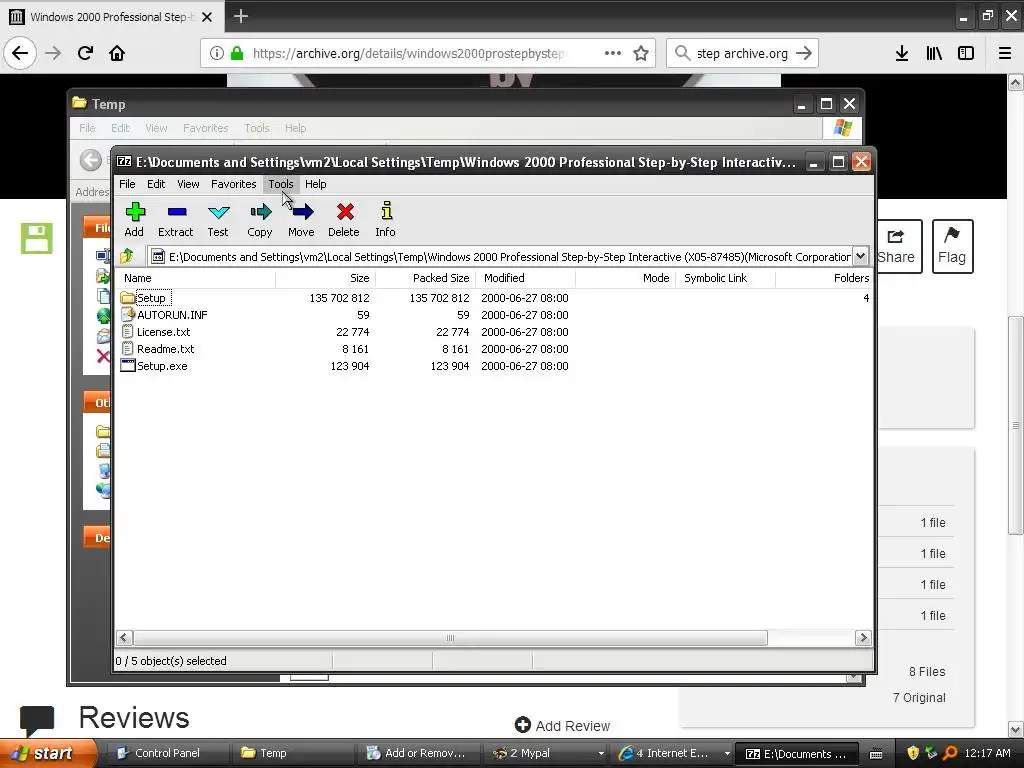
Task: Select the Setup folder icon
Action: coord(127,298)
